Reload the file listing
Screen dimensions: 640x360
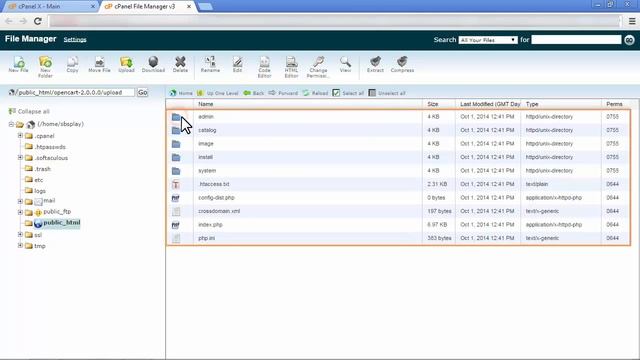[x=315, y=93]
